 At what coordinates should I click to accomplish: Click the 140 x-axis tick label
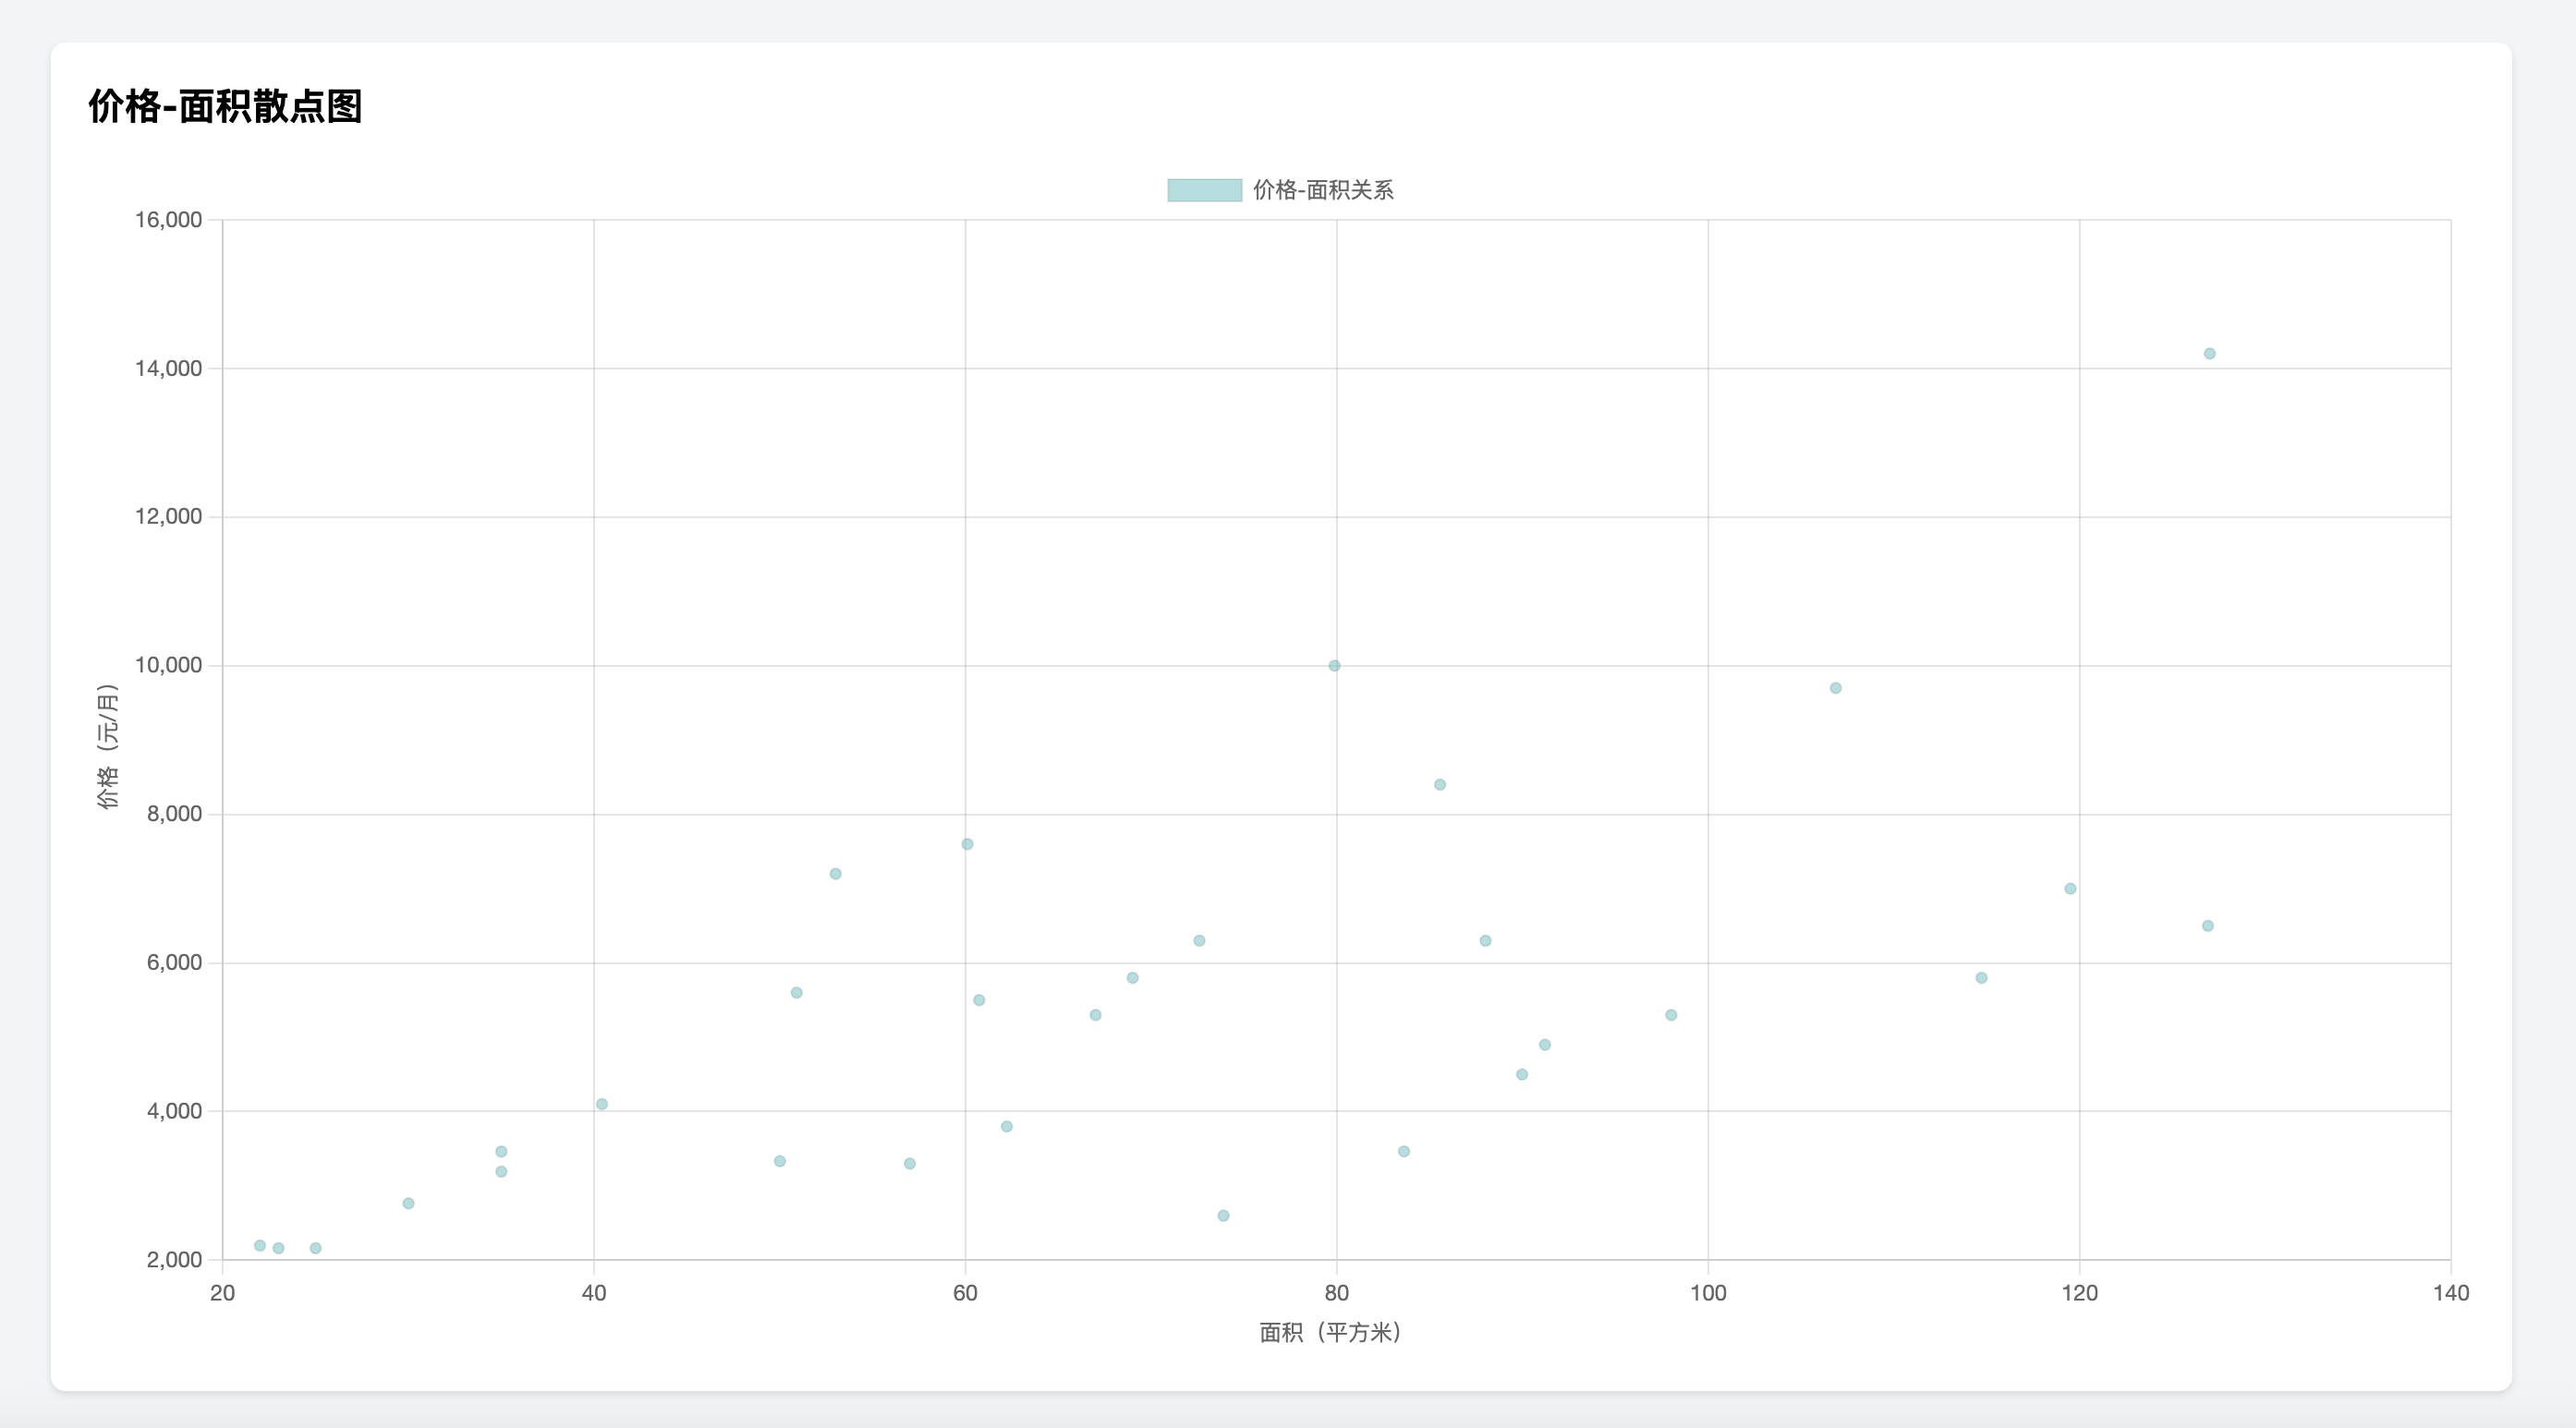2450,1293
